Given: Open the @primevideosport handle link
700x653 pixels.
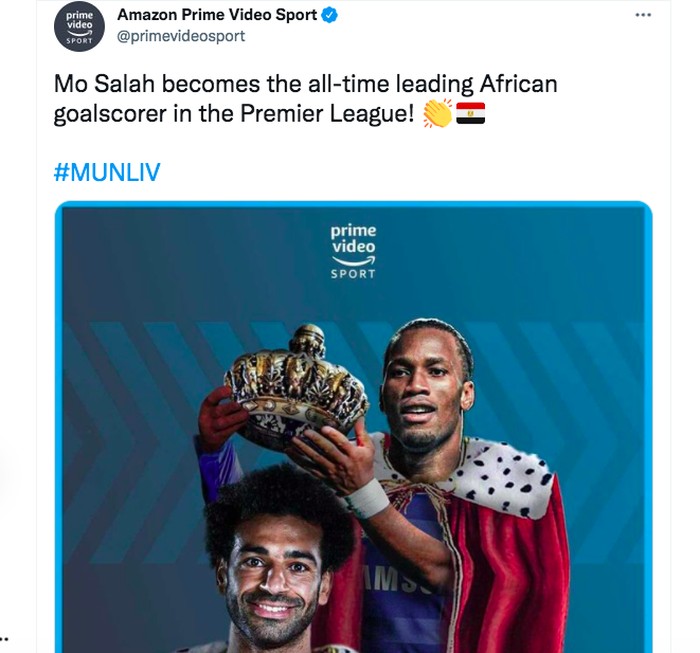Looking at the screenshot, I should pyautogui.click(x=181, y=37).
